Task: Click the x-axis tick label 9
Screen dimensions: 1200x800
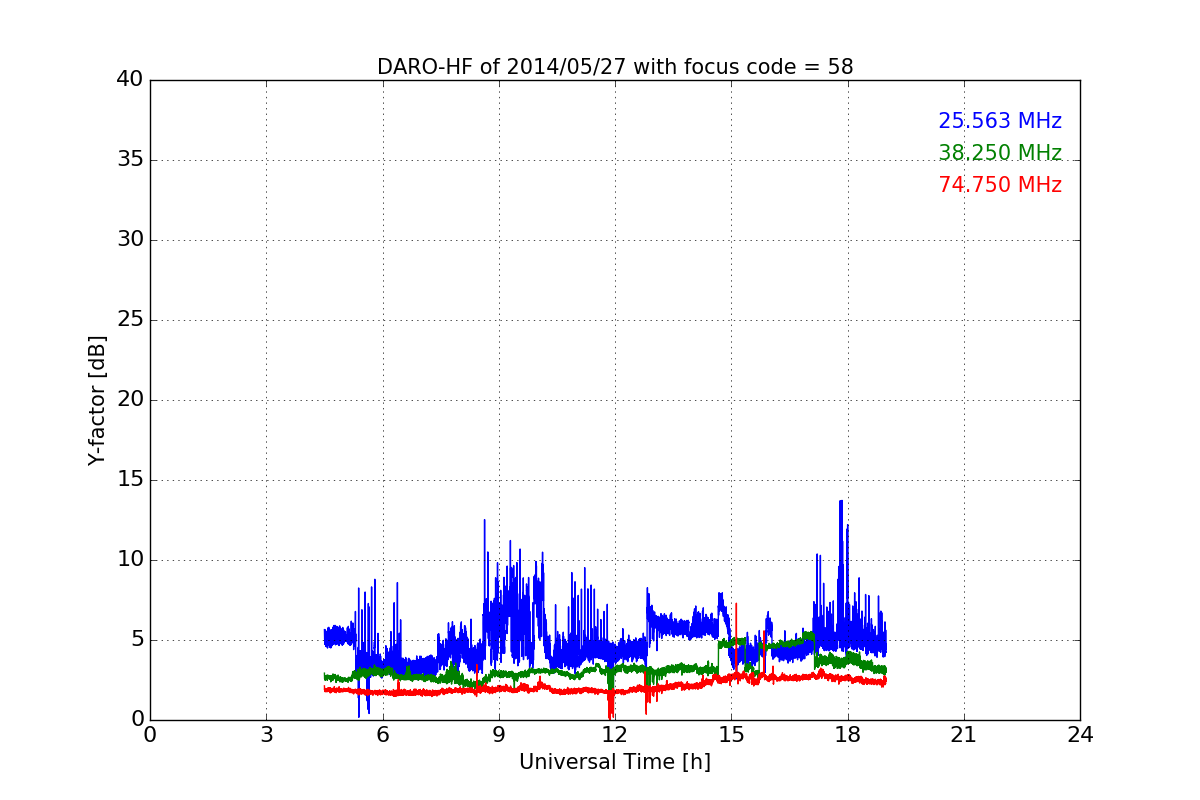Action: (498, 735)
